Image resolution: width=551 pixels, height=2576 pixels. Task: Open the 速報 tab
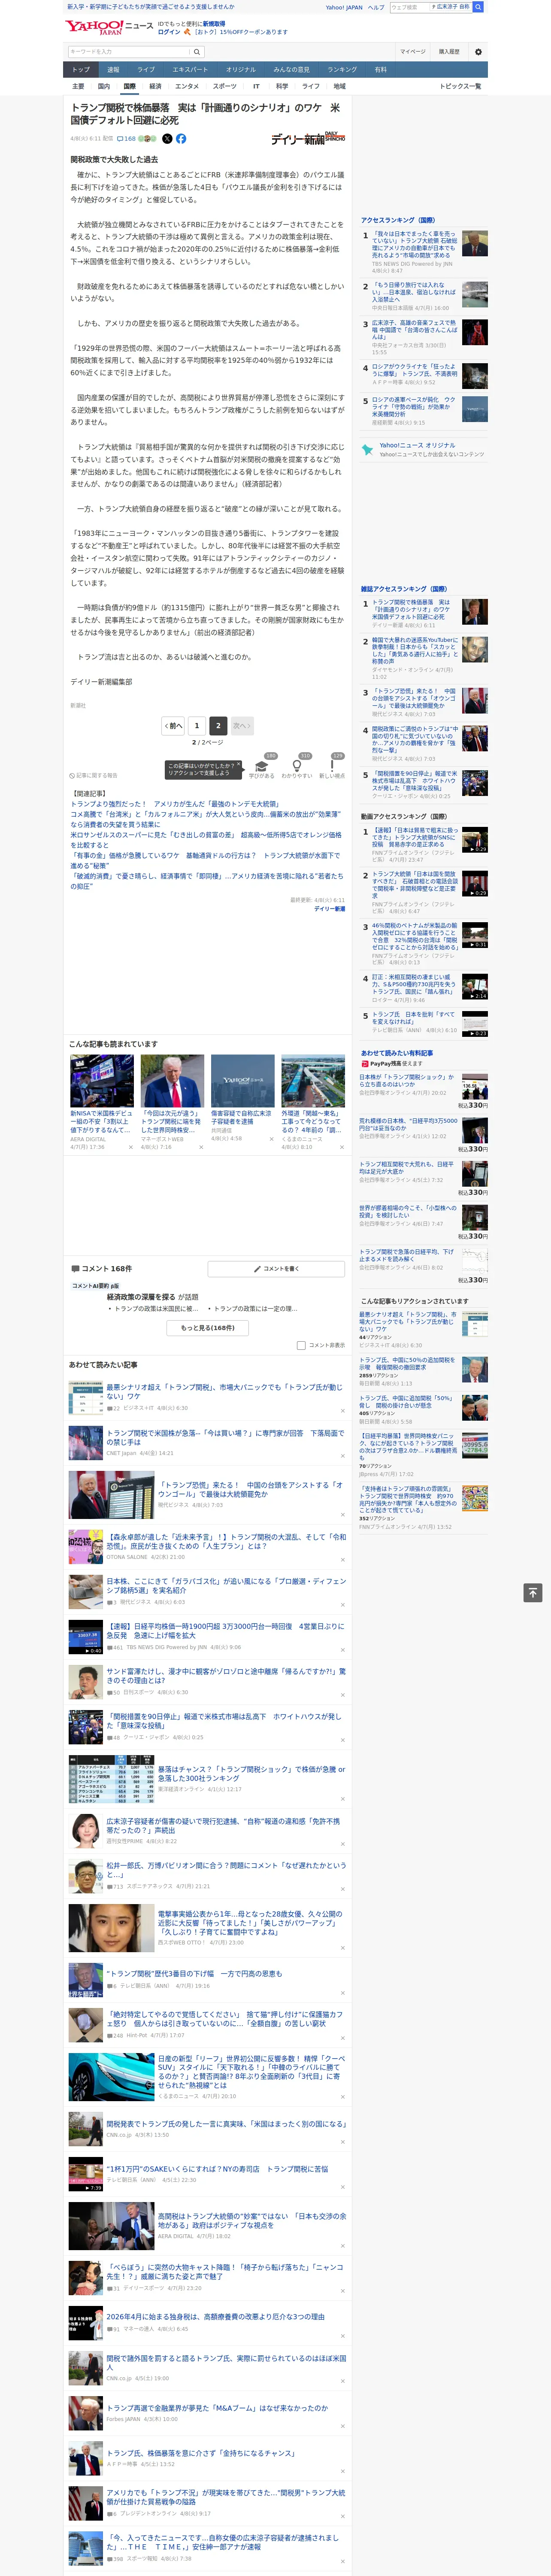113,70
